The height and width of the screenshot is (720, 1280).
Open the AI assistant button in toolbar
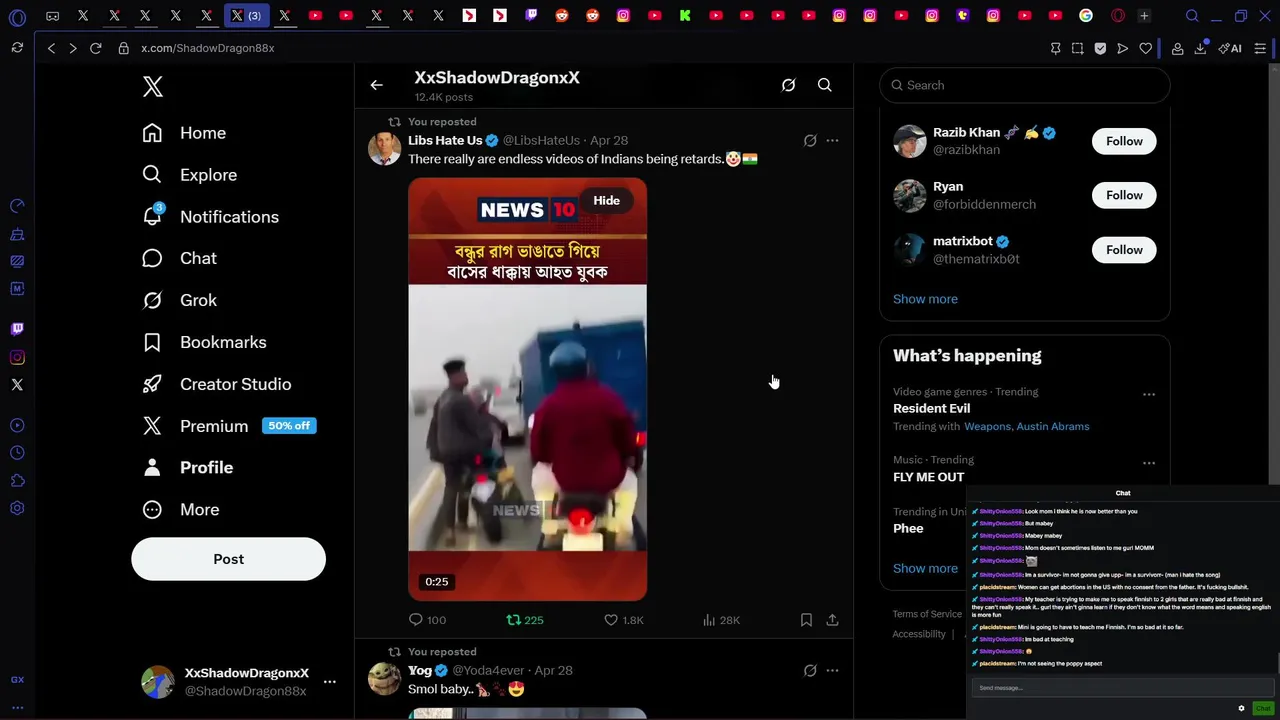[x=1230, y=48]
